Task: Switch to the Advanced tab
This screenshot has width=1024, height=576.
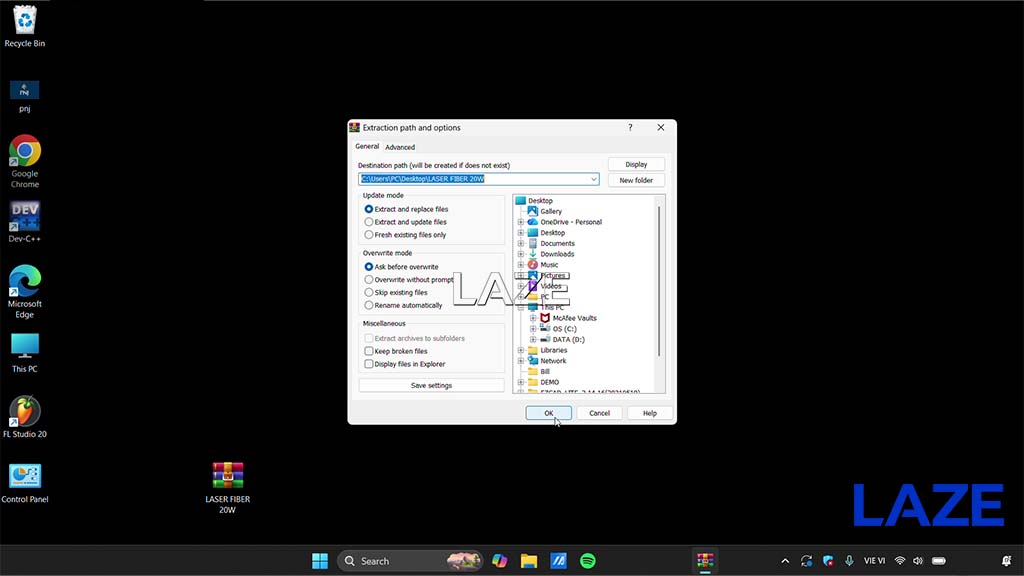Action: [x=400, y=147]
